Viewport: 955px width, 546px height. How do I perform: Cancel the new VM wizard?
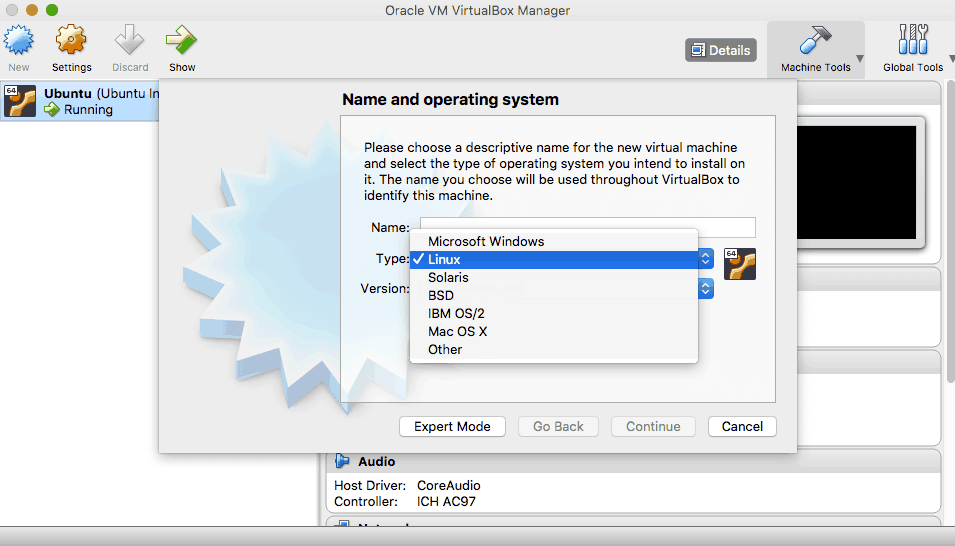[x=742, y=427]
